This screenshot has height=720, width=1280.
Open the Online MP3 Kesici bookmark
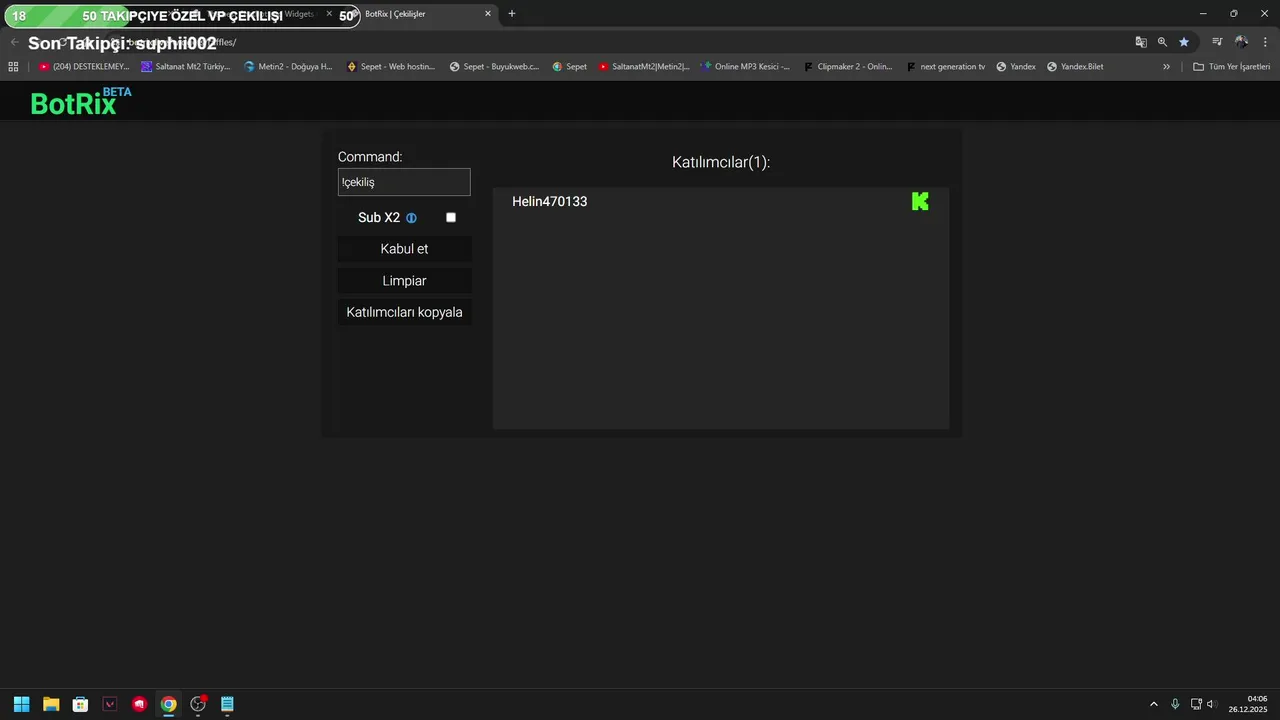(746, 67)
